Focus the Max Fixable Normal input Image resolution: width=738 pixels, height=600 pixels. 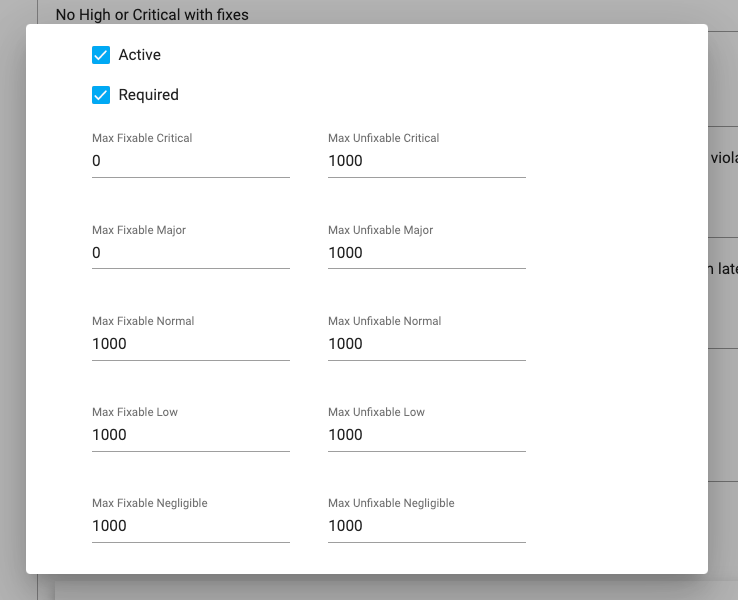point(190,344)
